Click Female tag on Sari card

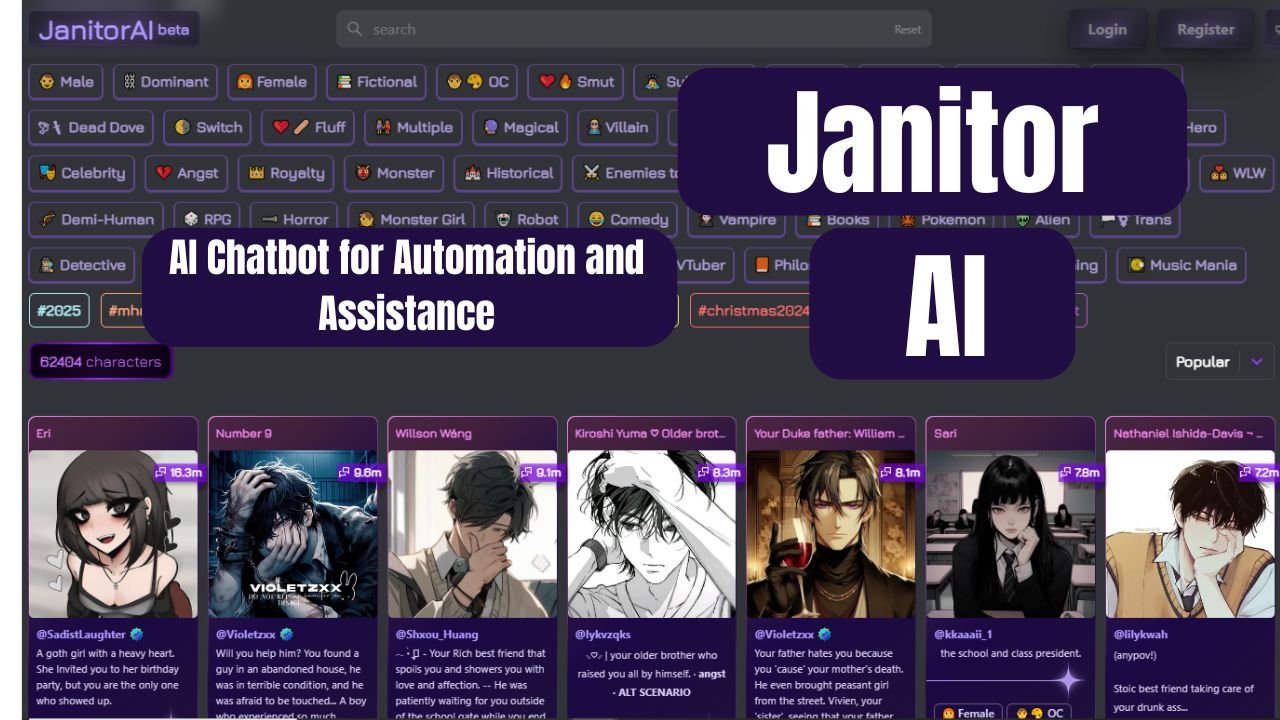(x=966, y=713)
